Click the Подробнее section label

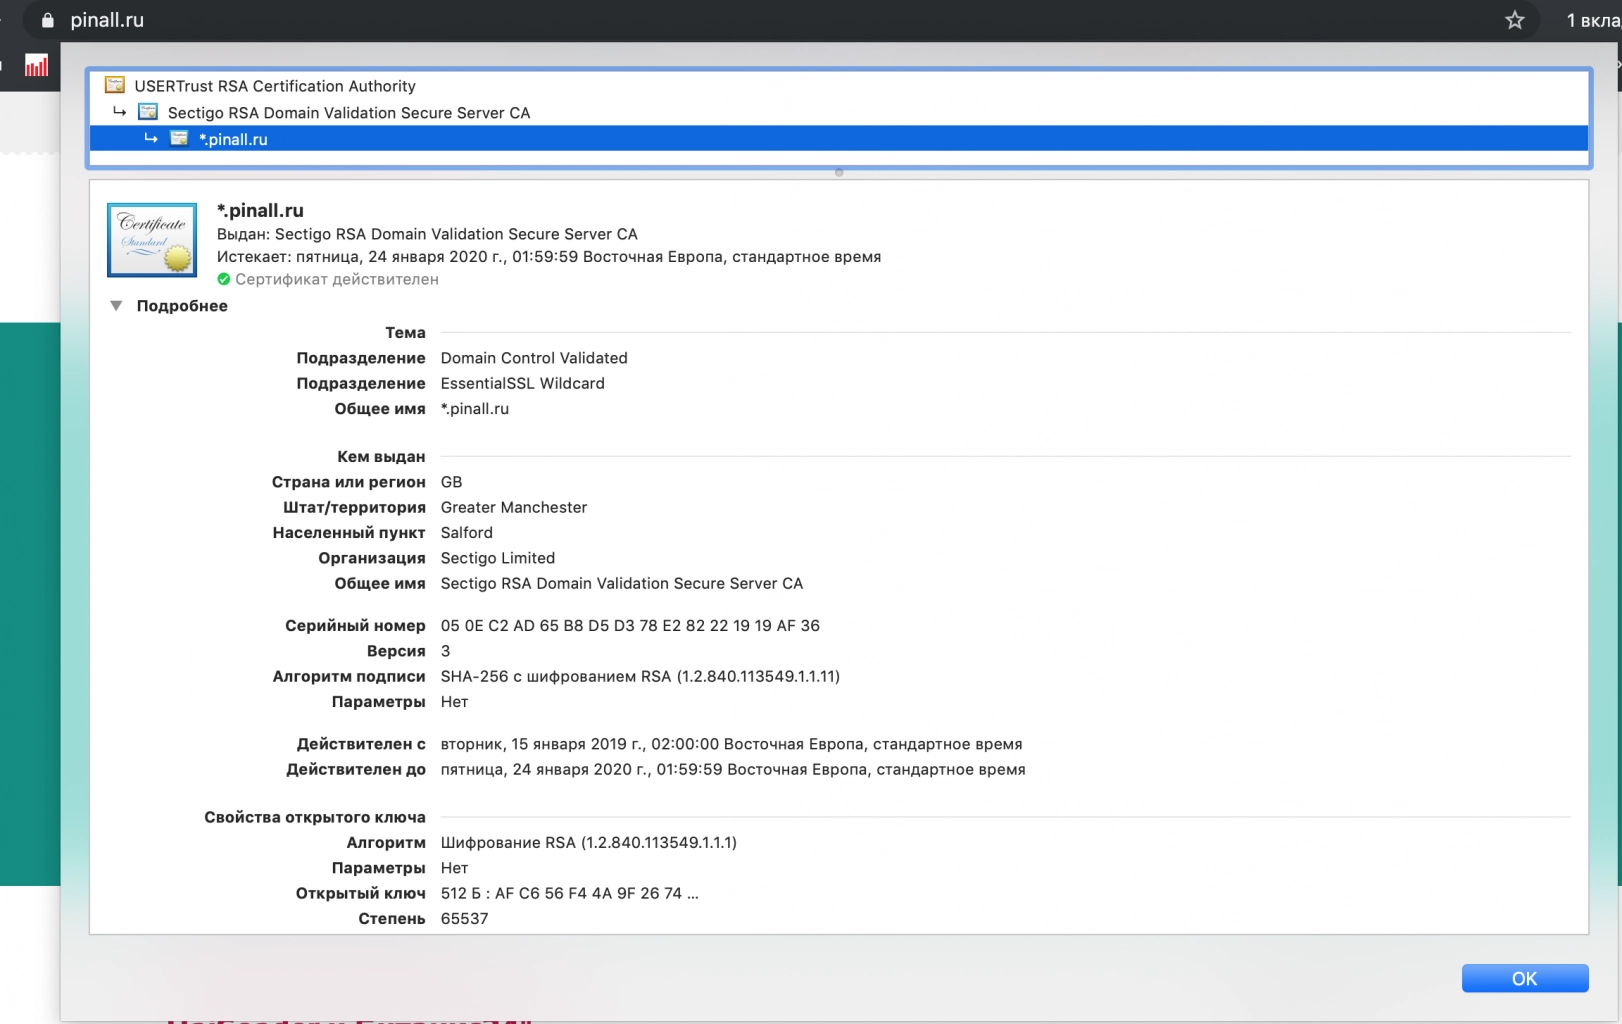pyautogui.click(x=182, y=306)
